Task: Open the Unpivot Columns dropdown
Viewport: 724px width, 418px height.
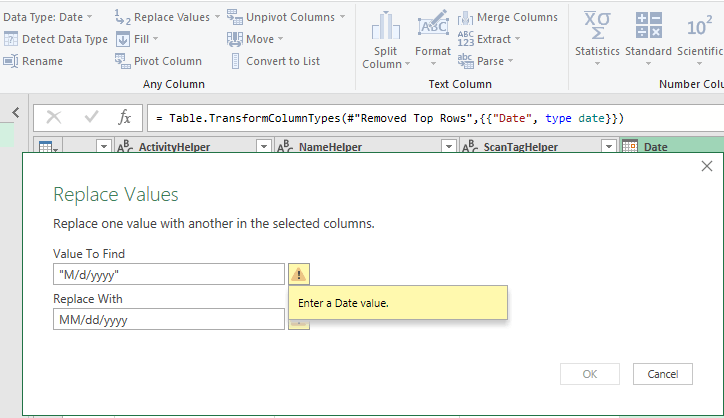Action: click(x=343, y=17)
